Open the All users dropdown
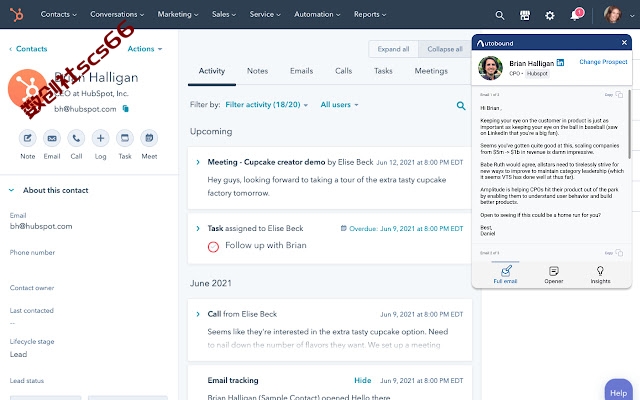The image size is (640, 400). pos(339,104)
